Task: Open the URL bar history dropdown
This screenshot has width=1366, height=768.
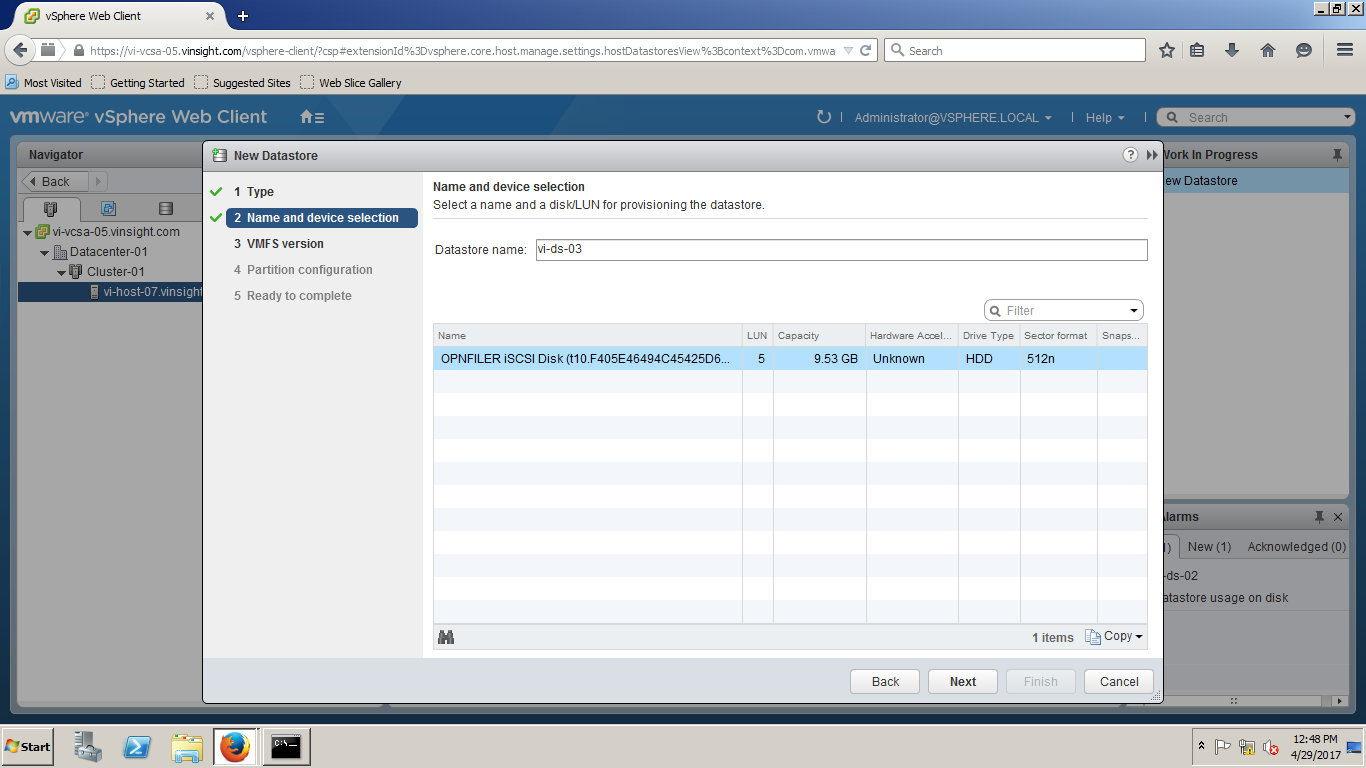Action: tap(848, 50)
